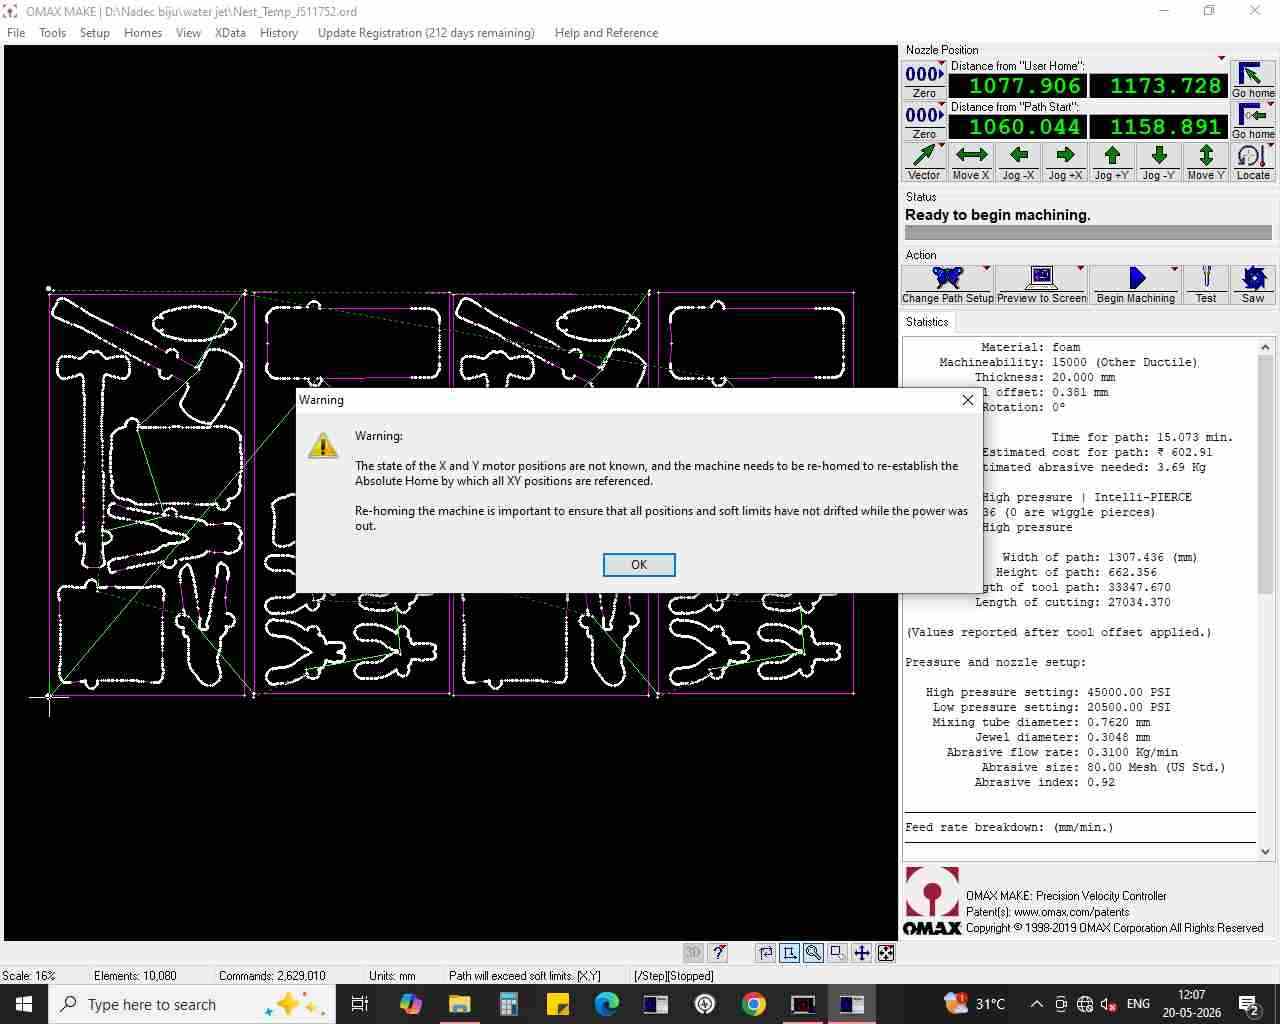Screen dimensions: 1280x1024
Task: Select the Statistics tab
Action: point(927,322)
